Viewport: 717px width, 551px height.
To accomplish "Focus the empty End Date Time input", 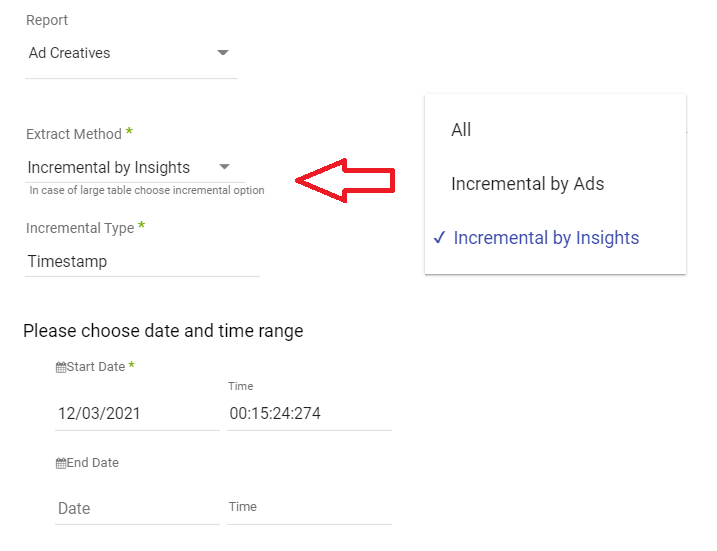I will (x=308, y=507).
